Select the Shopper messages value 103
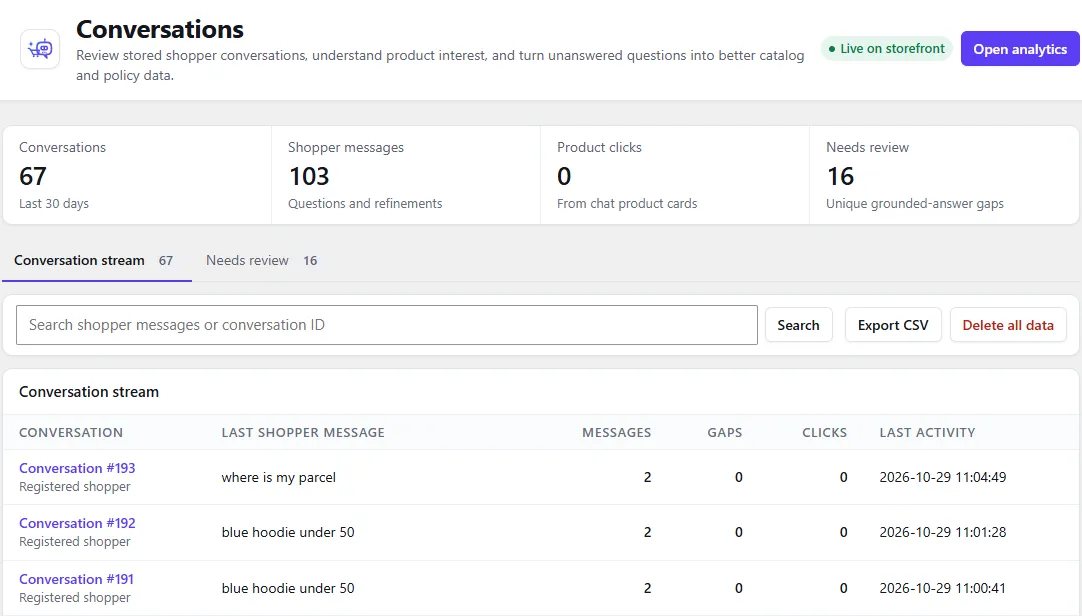The width and height of the screenshot is (1082, 616). (x=309, y=176)
